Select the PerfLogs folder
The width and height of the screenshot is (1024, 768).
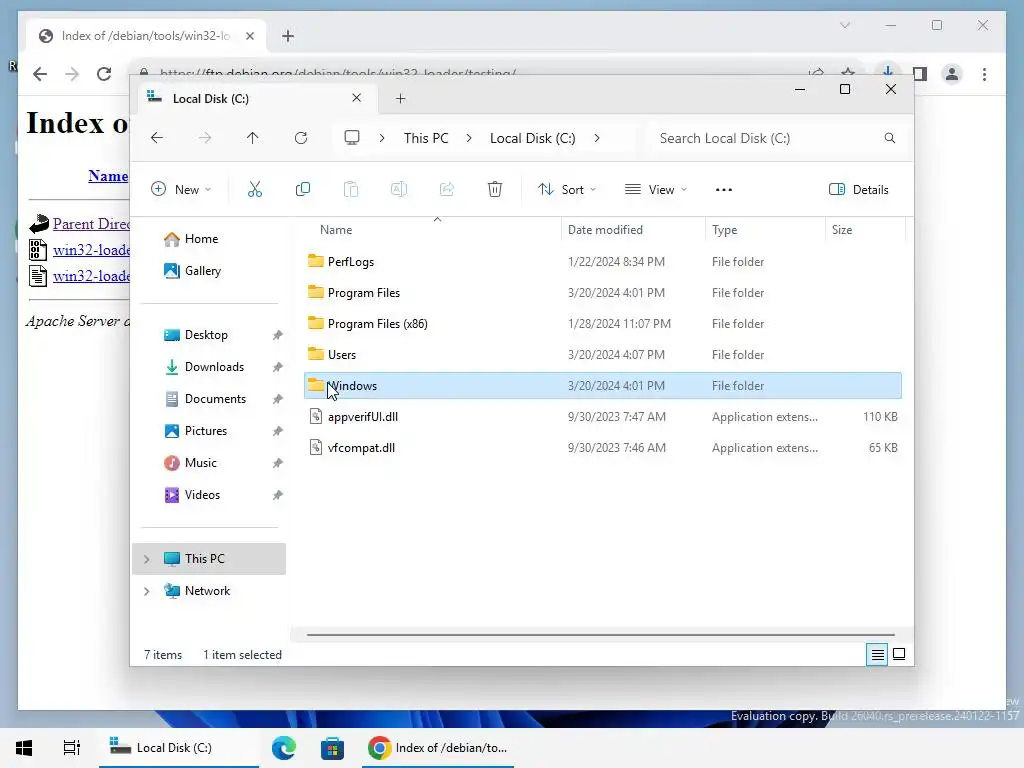(x=602, y=262)
